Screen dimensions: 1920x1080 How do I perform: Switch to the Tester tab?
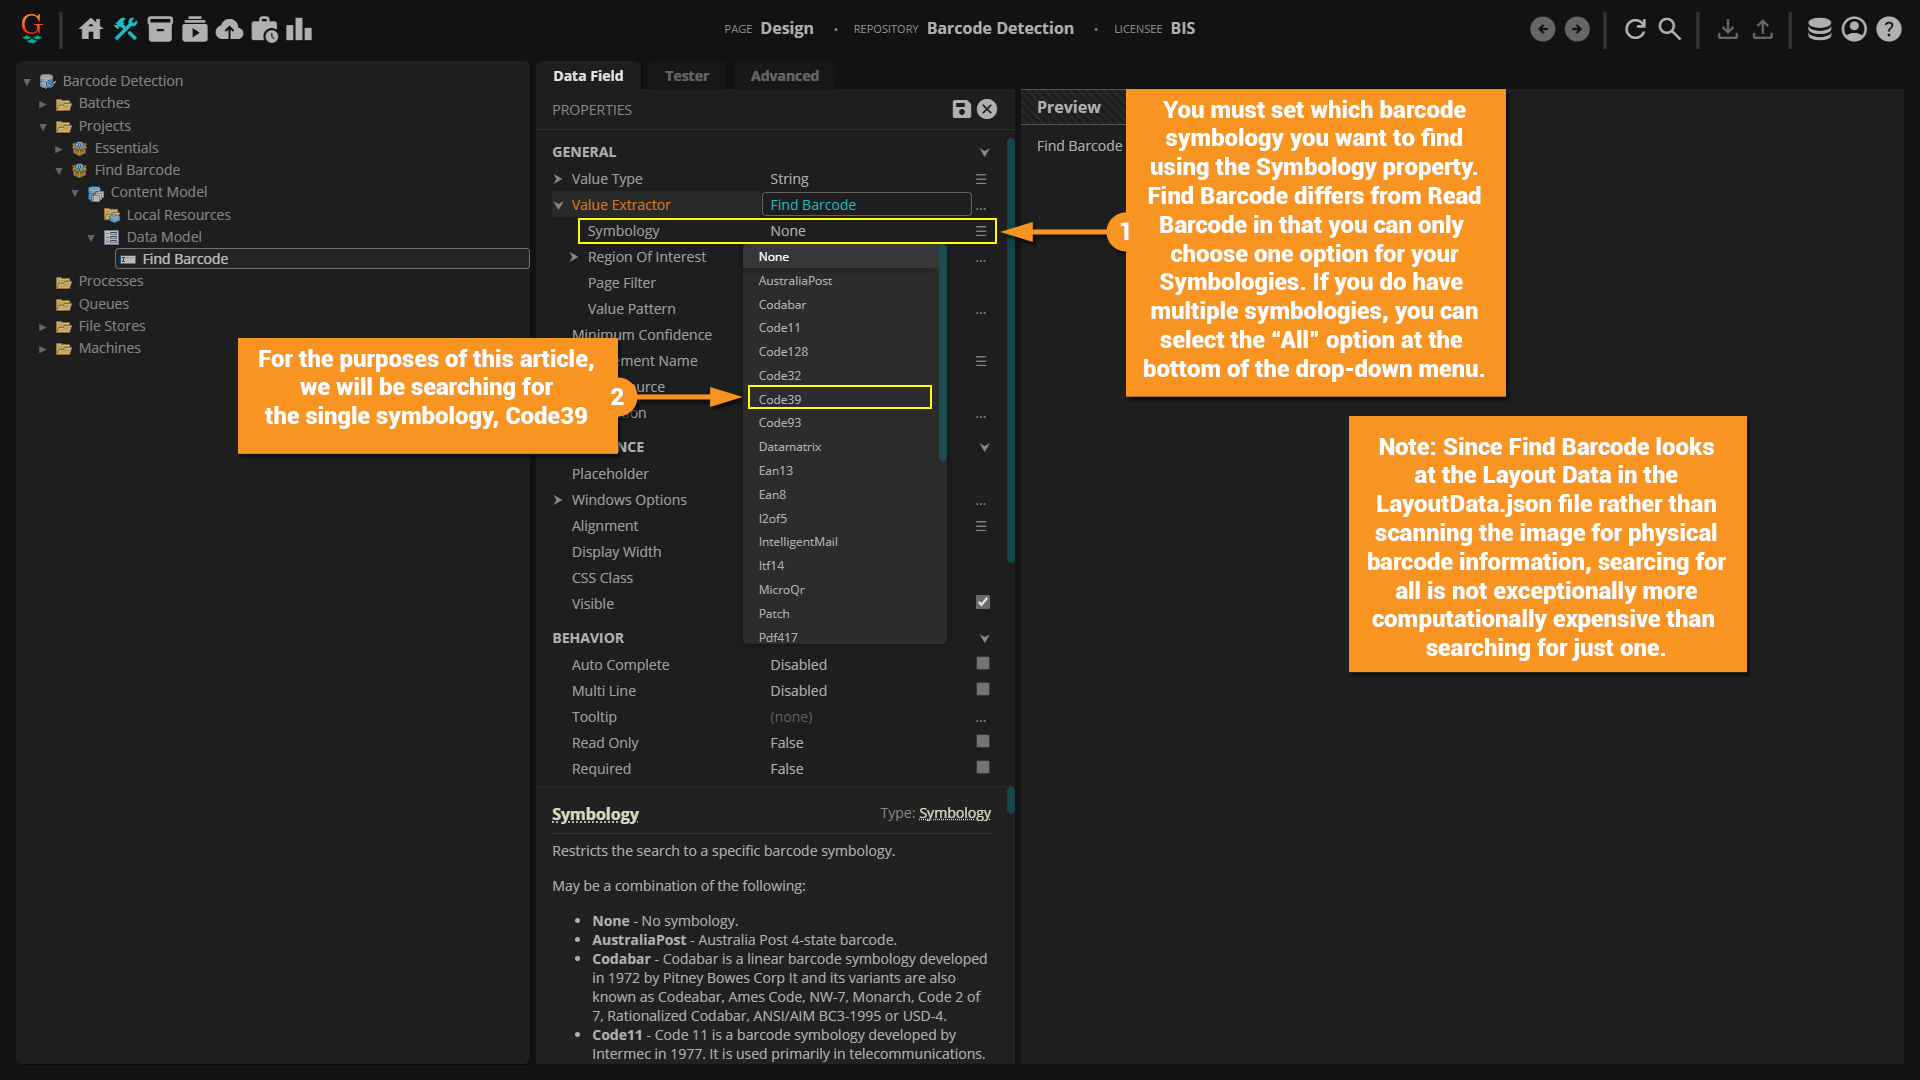(x=686, y=76)
